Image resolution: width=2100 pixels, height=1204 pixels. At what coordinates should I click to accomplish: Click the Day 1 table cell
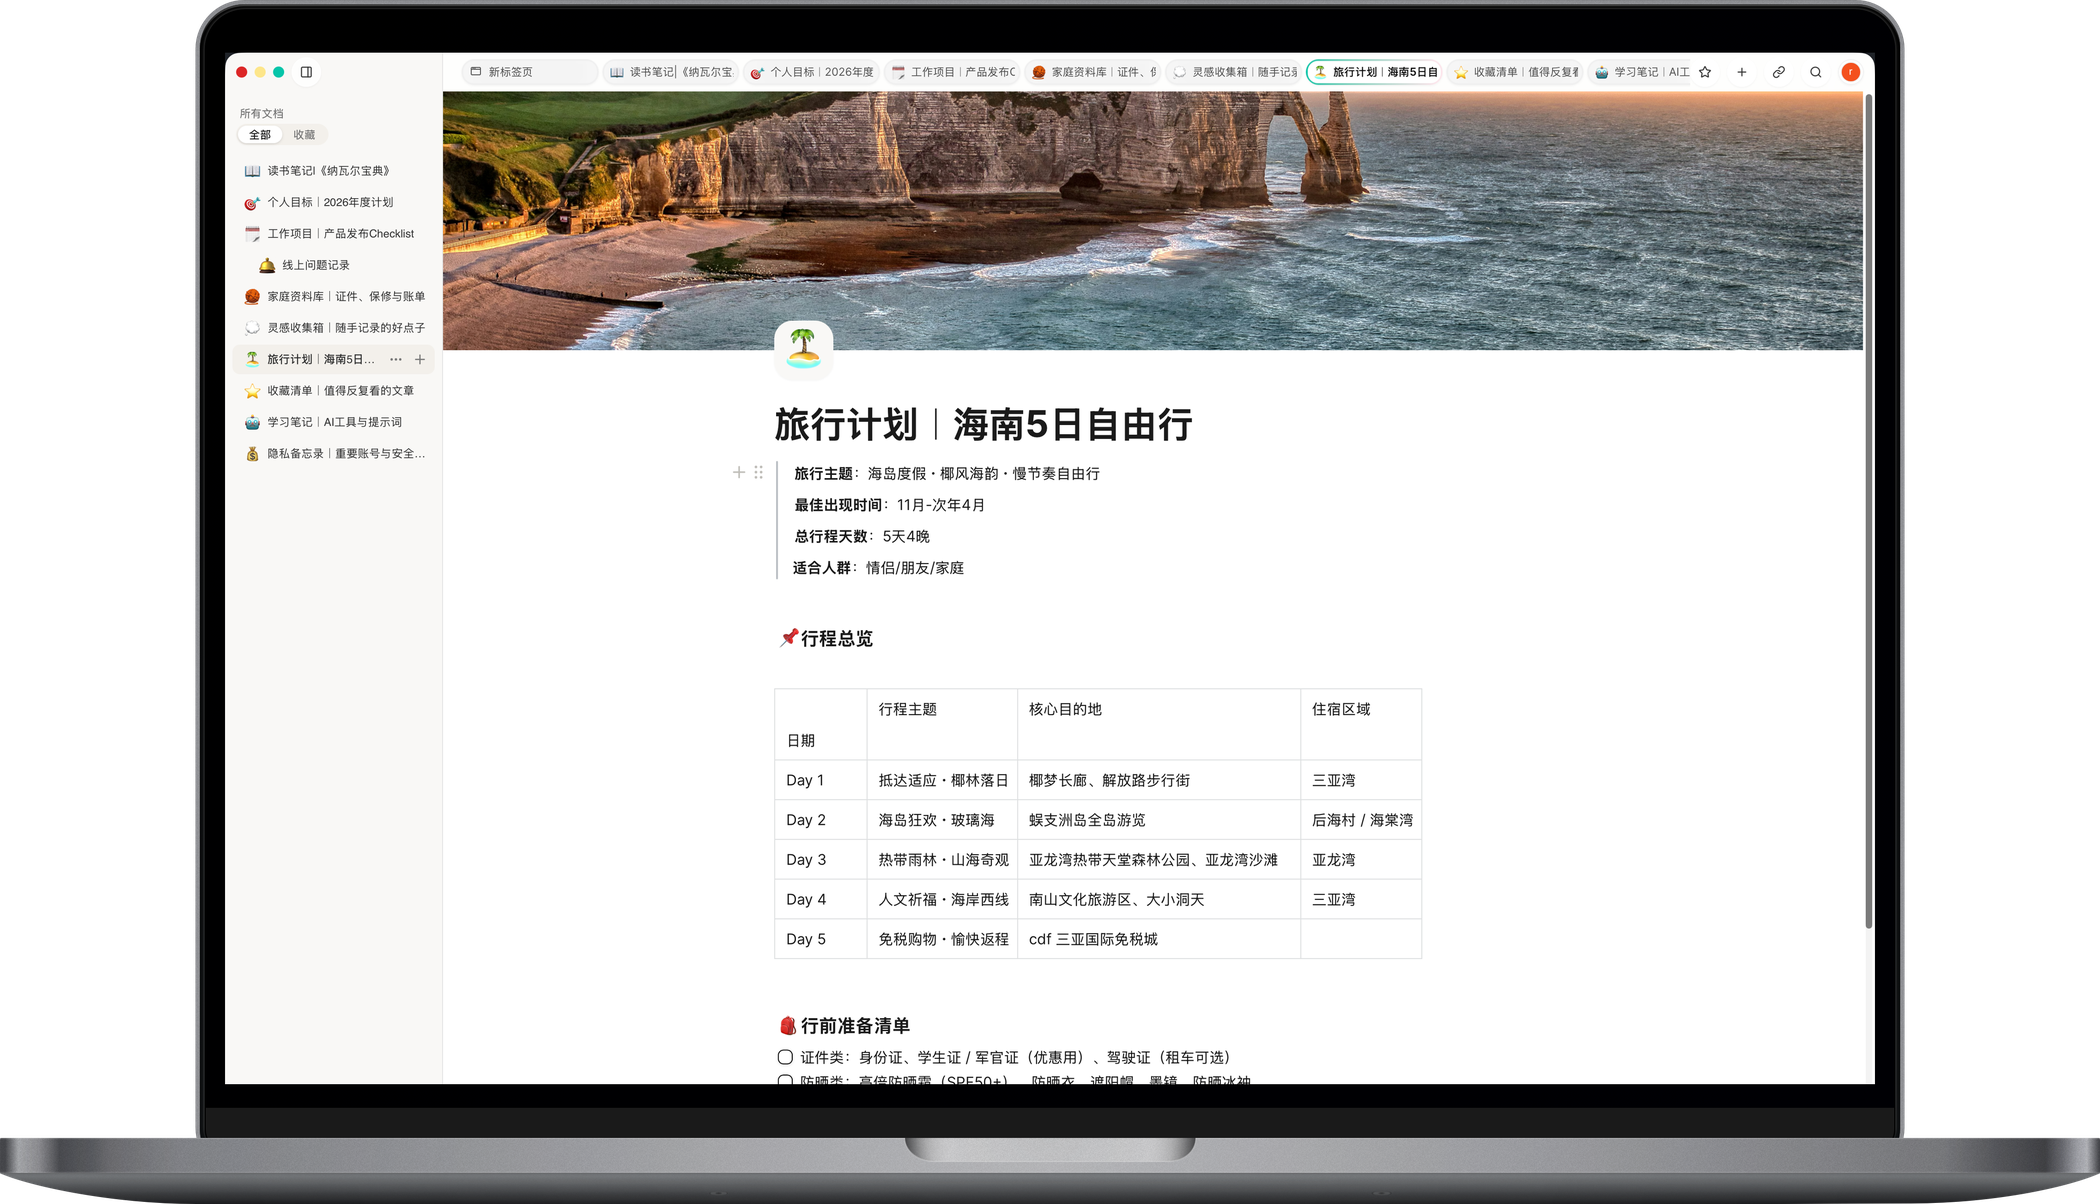click(820, 780)
